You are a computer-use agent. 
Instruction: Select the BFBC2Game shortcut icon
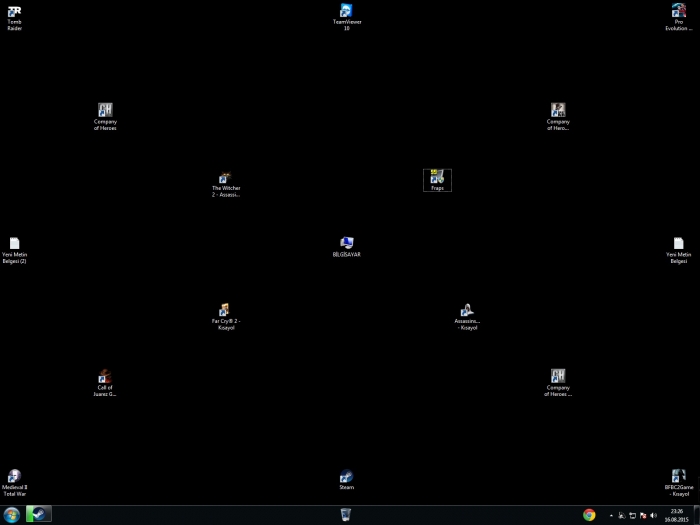678,477
